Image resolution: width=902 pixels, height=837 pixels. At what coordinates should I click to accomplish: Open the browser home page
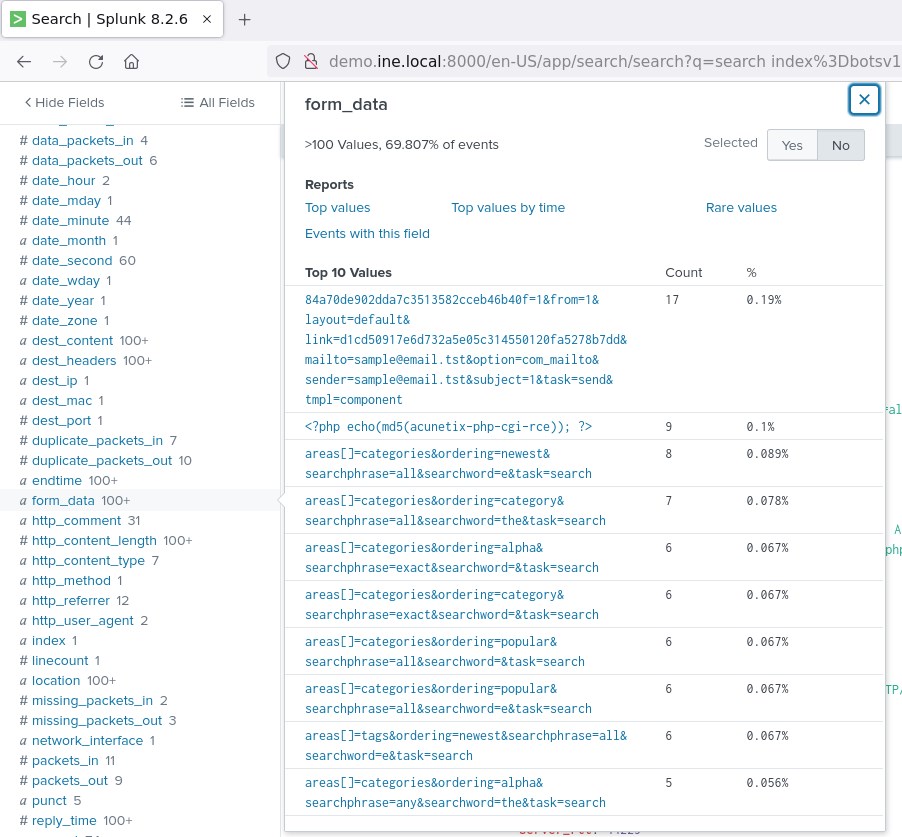pos(132,62)
